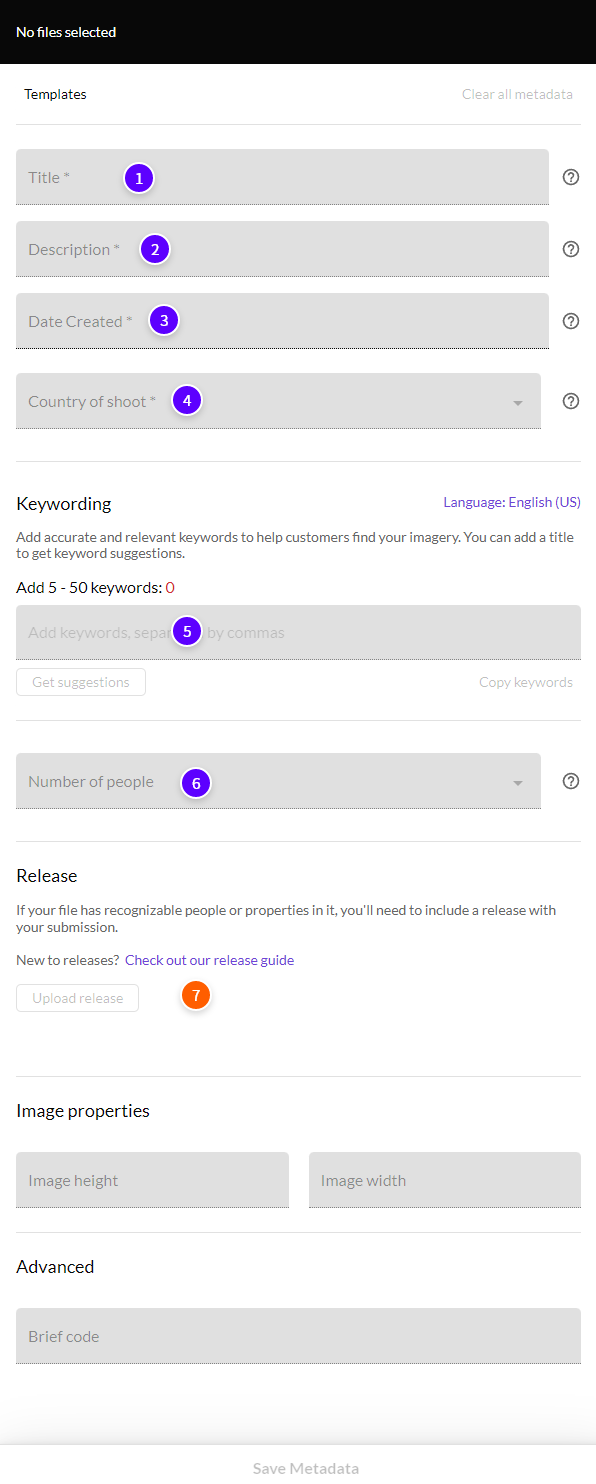Click the 'No files selected' header text

[x=66, y=32]
